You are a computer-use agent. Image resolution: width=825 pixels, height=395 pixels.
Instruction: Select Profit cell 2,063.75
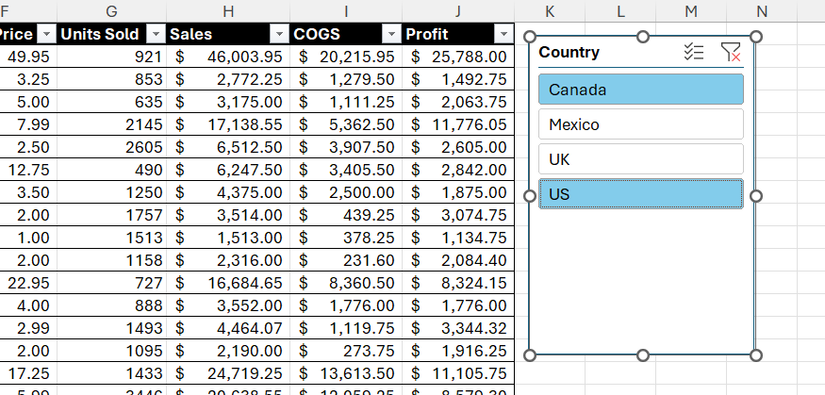pos(458,102)
